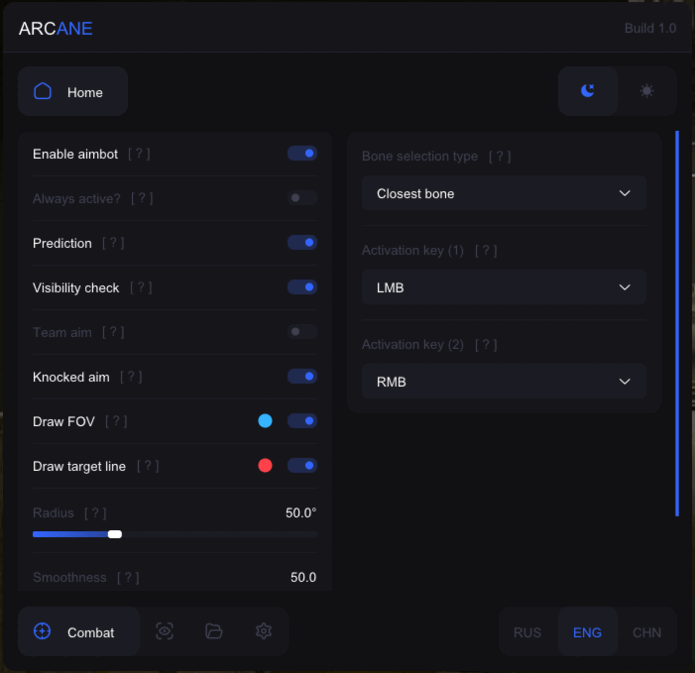This screenshot has width=695, height=673.
Task: Toggle the Knocked aim switch
Action: 302,377
